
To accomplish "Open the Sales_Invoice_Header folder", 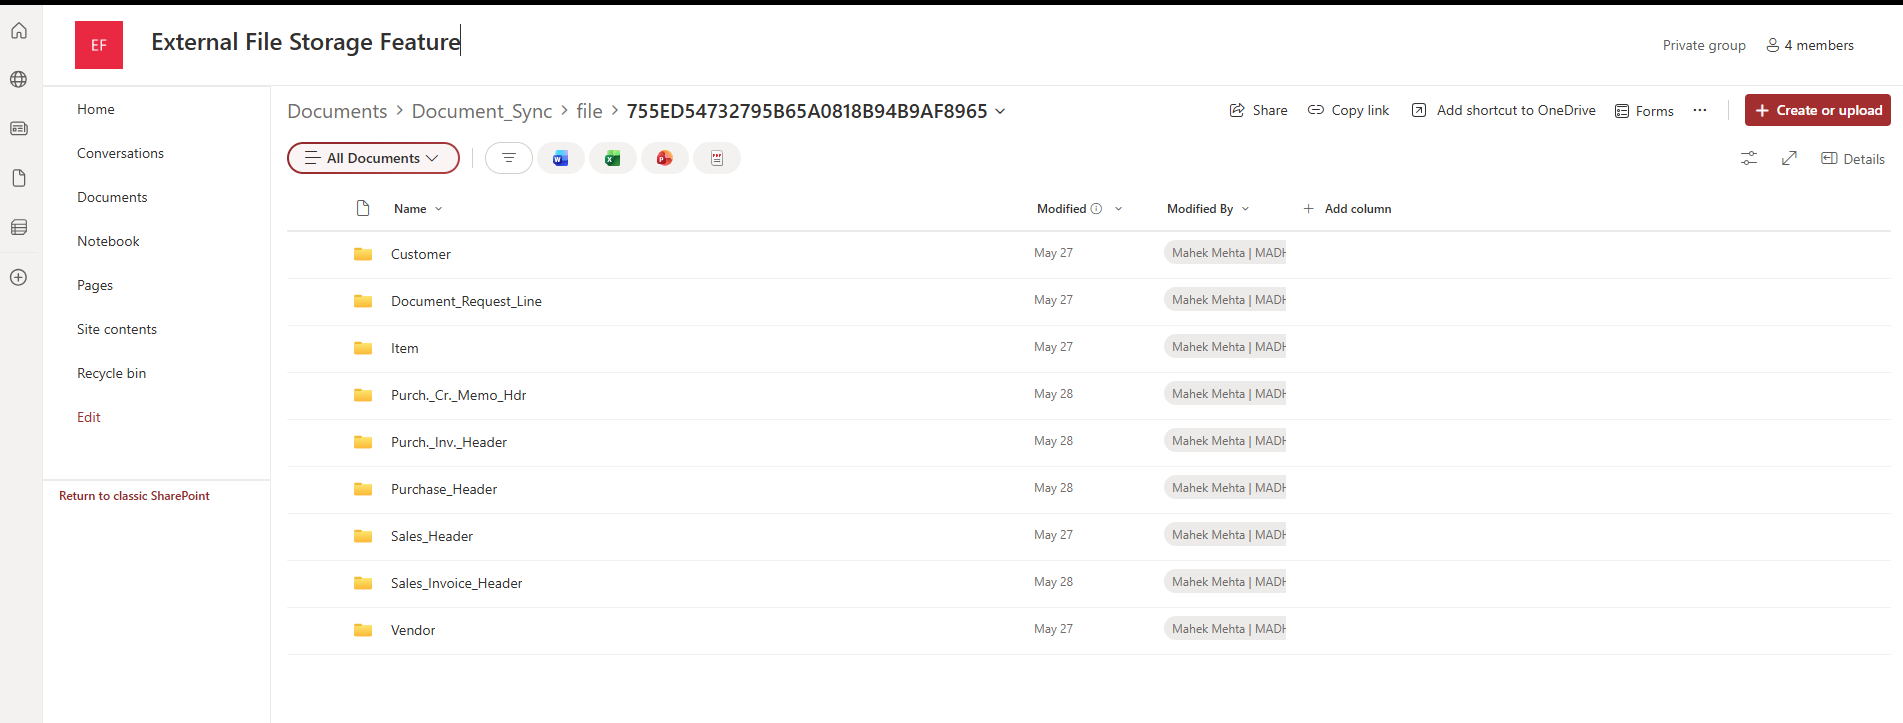I will [456, 583].
